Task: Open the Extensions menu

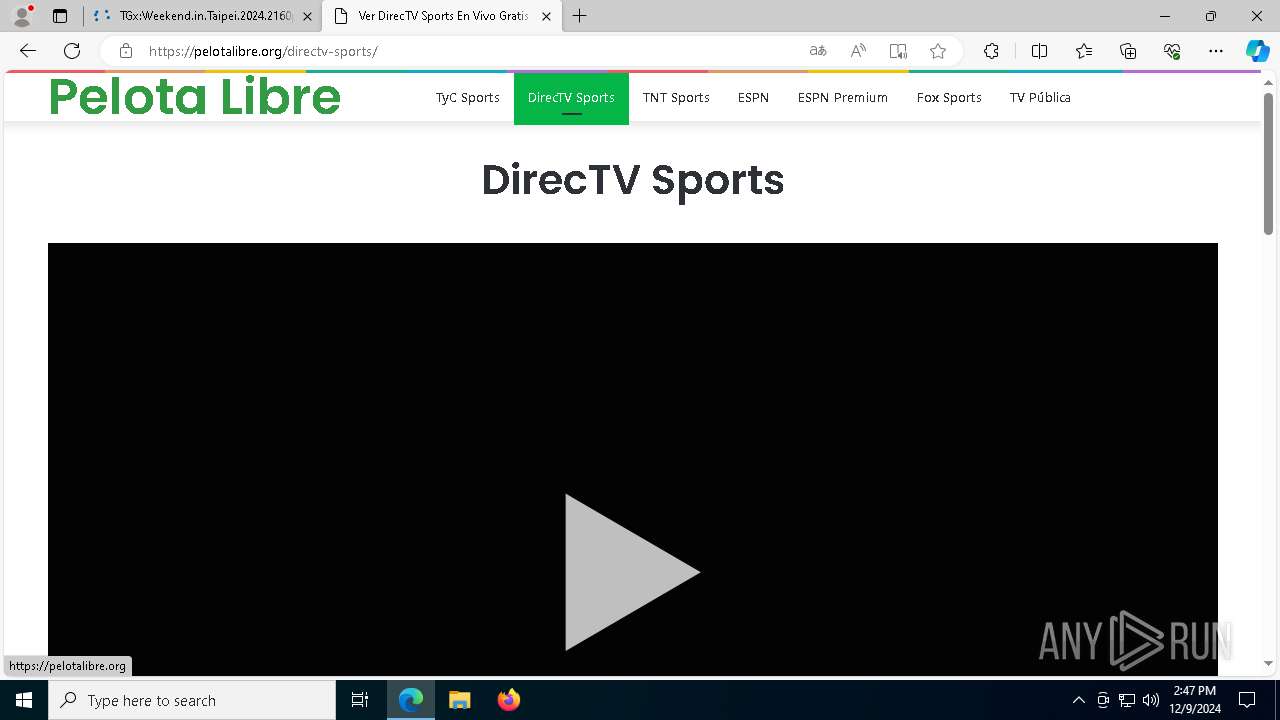Action: tap(991, 51)
